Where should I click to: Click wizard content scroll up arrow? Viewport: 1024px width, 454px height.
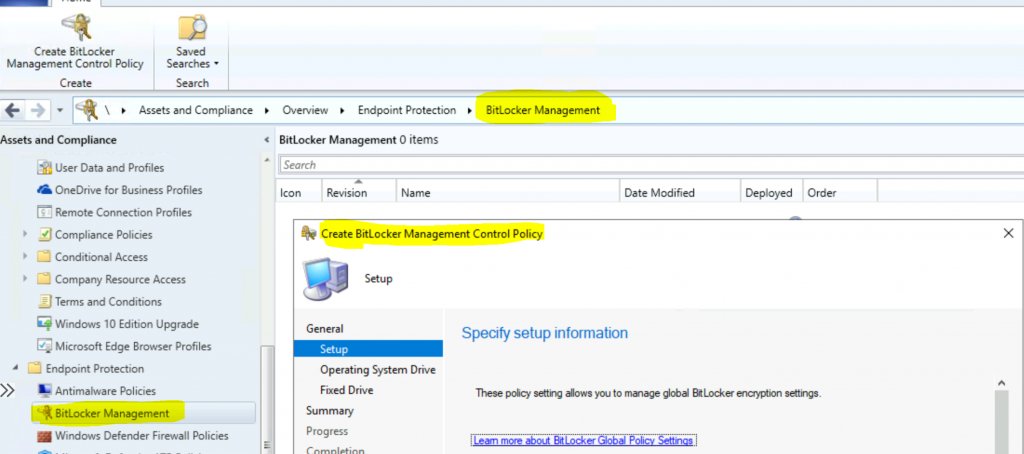coord(1000,383)
